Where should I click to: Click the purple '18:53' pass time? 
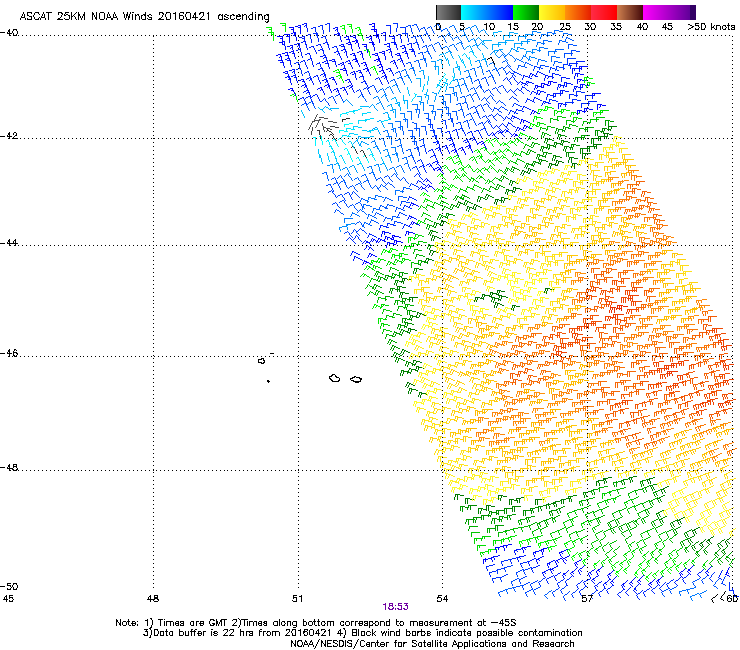(x=395, y=607)
